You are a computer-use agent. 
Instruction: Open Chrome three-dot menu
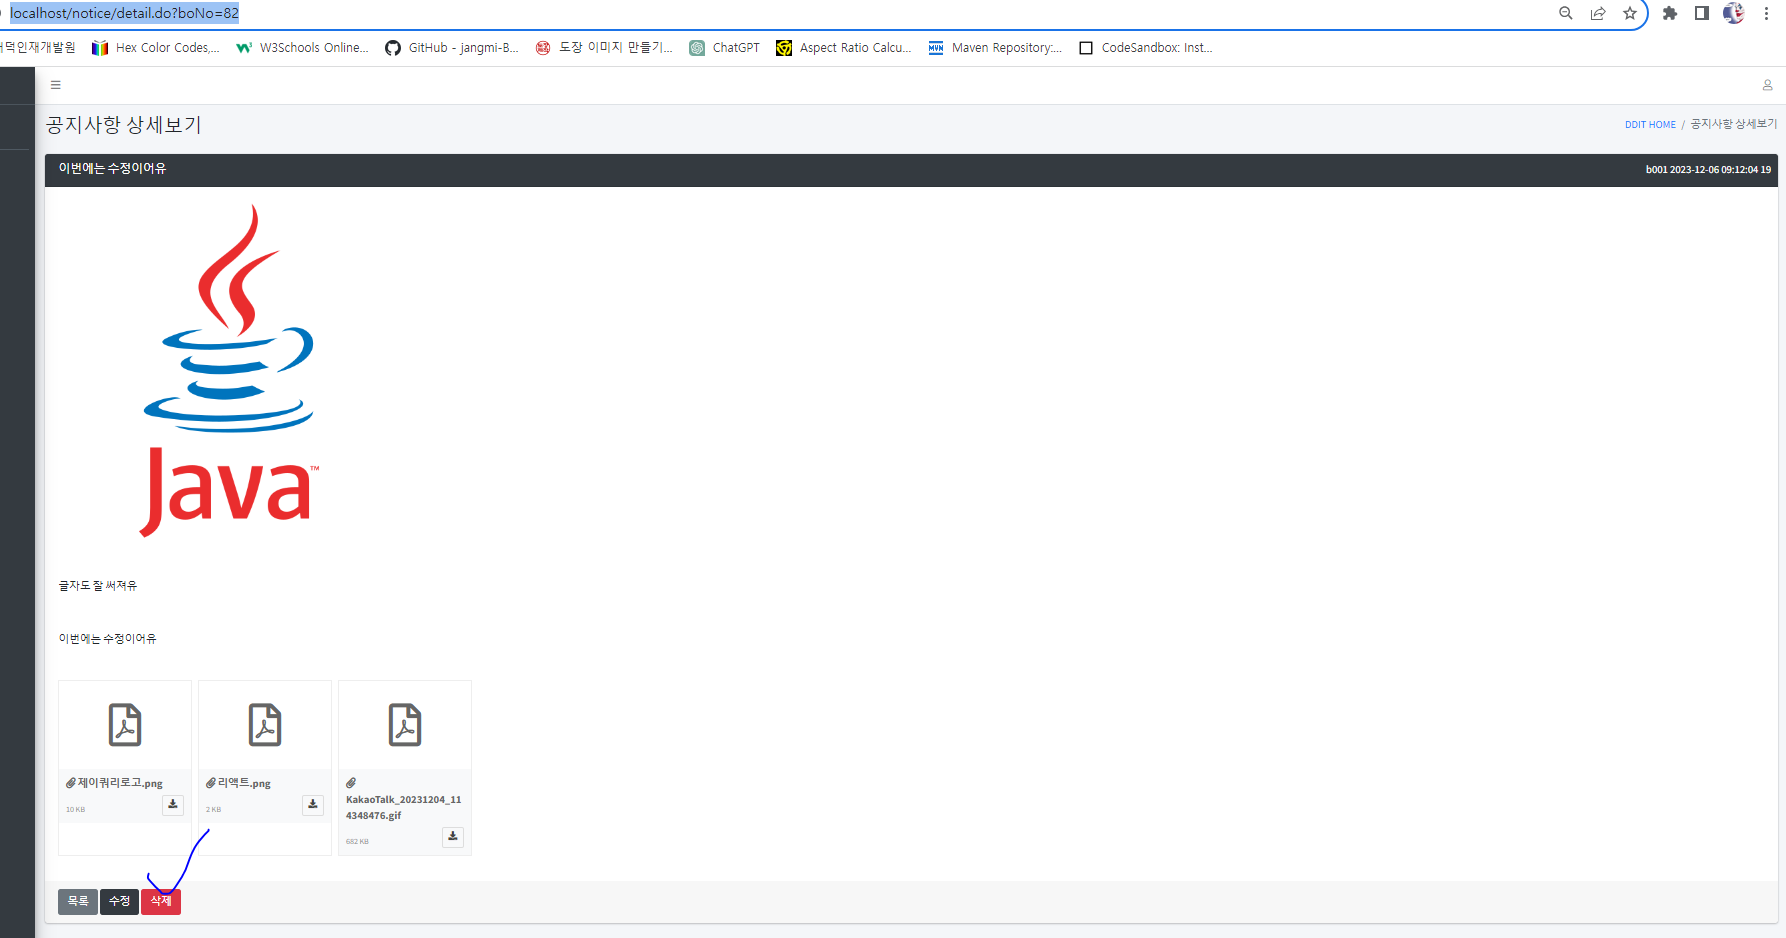[1766, 13]
